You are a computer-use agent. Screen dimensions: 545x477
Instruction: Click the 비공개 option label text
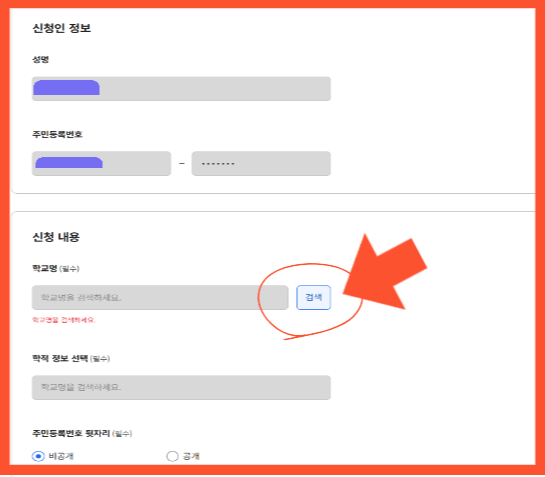point(61,456)
